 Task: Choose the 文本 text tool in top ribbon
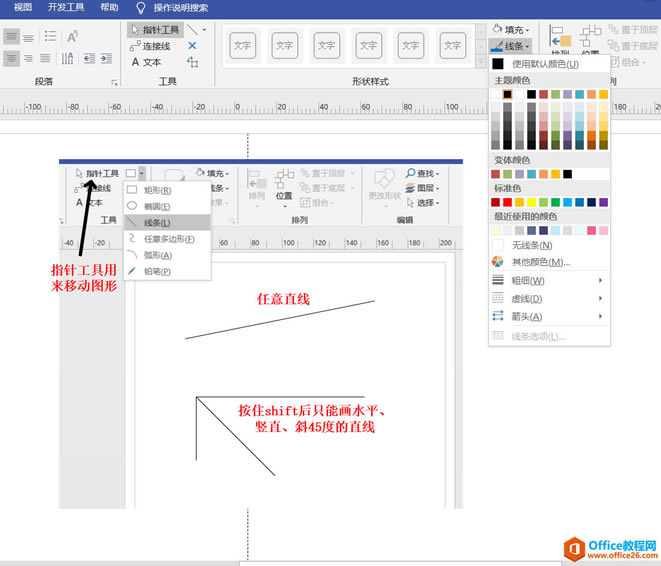[x=147, y=62]
